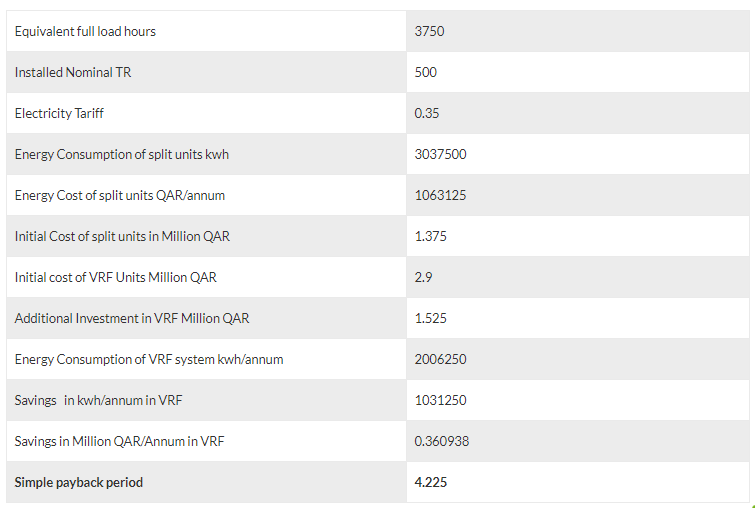Click Additional Investment in VRF label
Image resolution: width=755 pixels, height=508 pixels.
tap(132, 318)
